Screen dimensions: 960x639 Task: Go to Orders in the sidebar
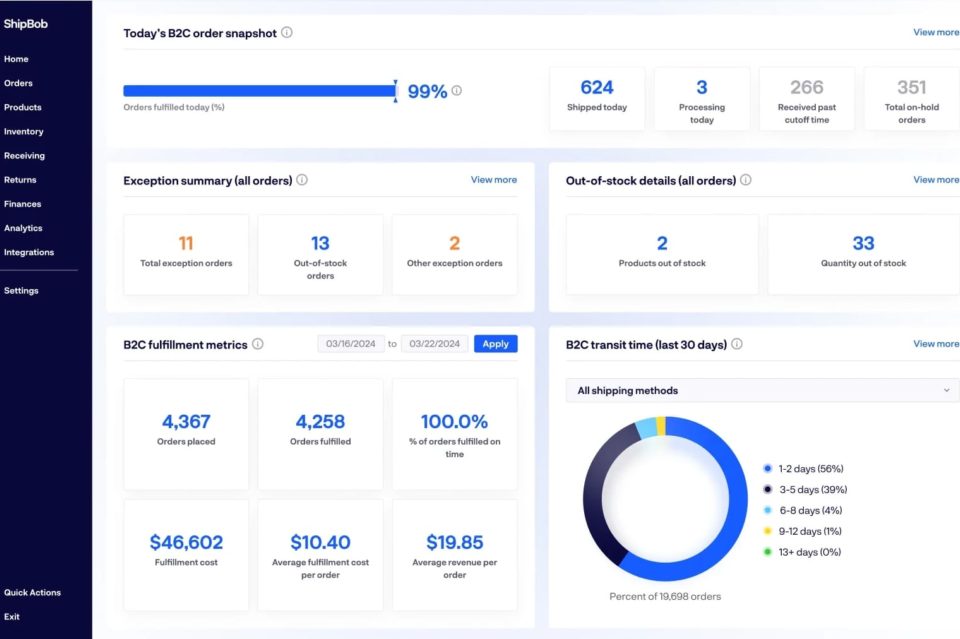[x=18, y=83]
